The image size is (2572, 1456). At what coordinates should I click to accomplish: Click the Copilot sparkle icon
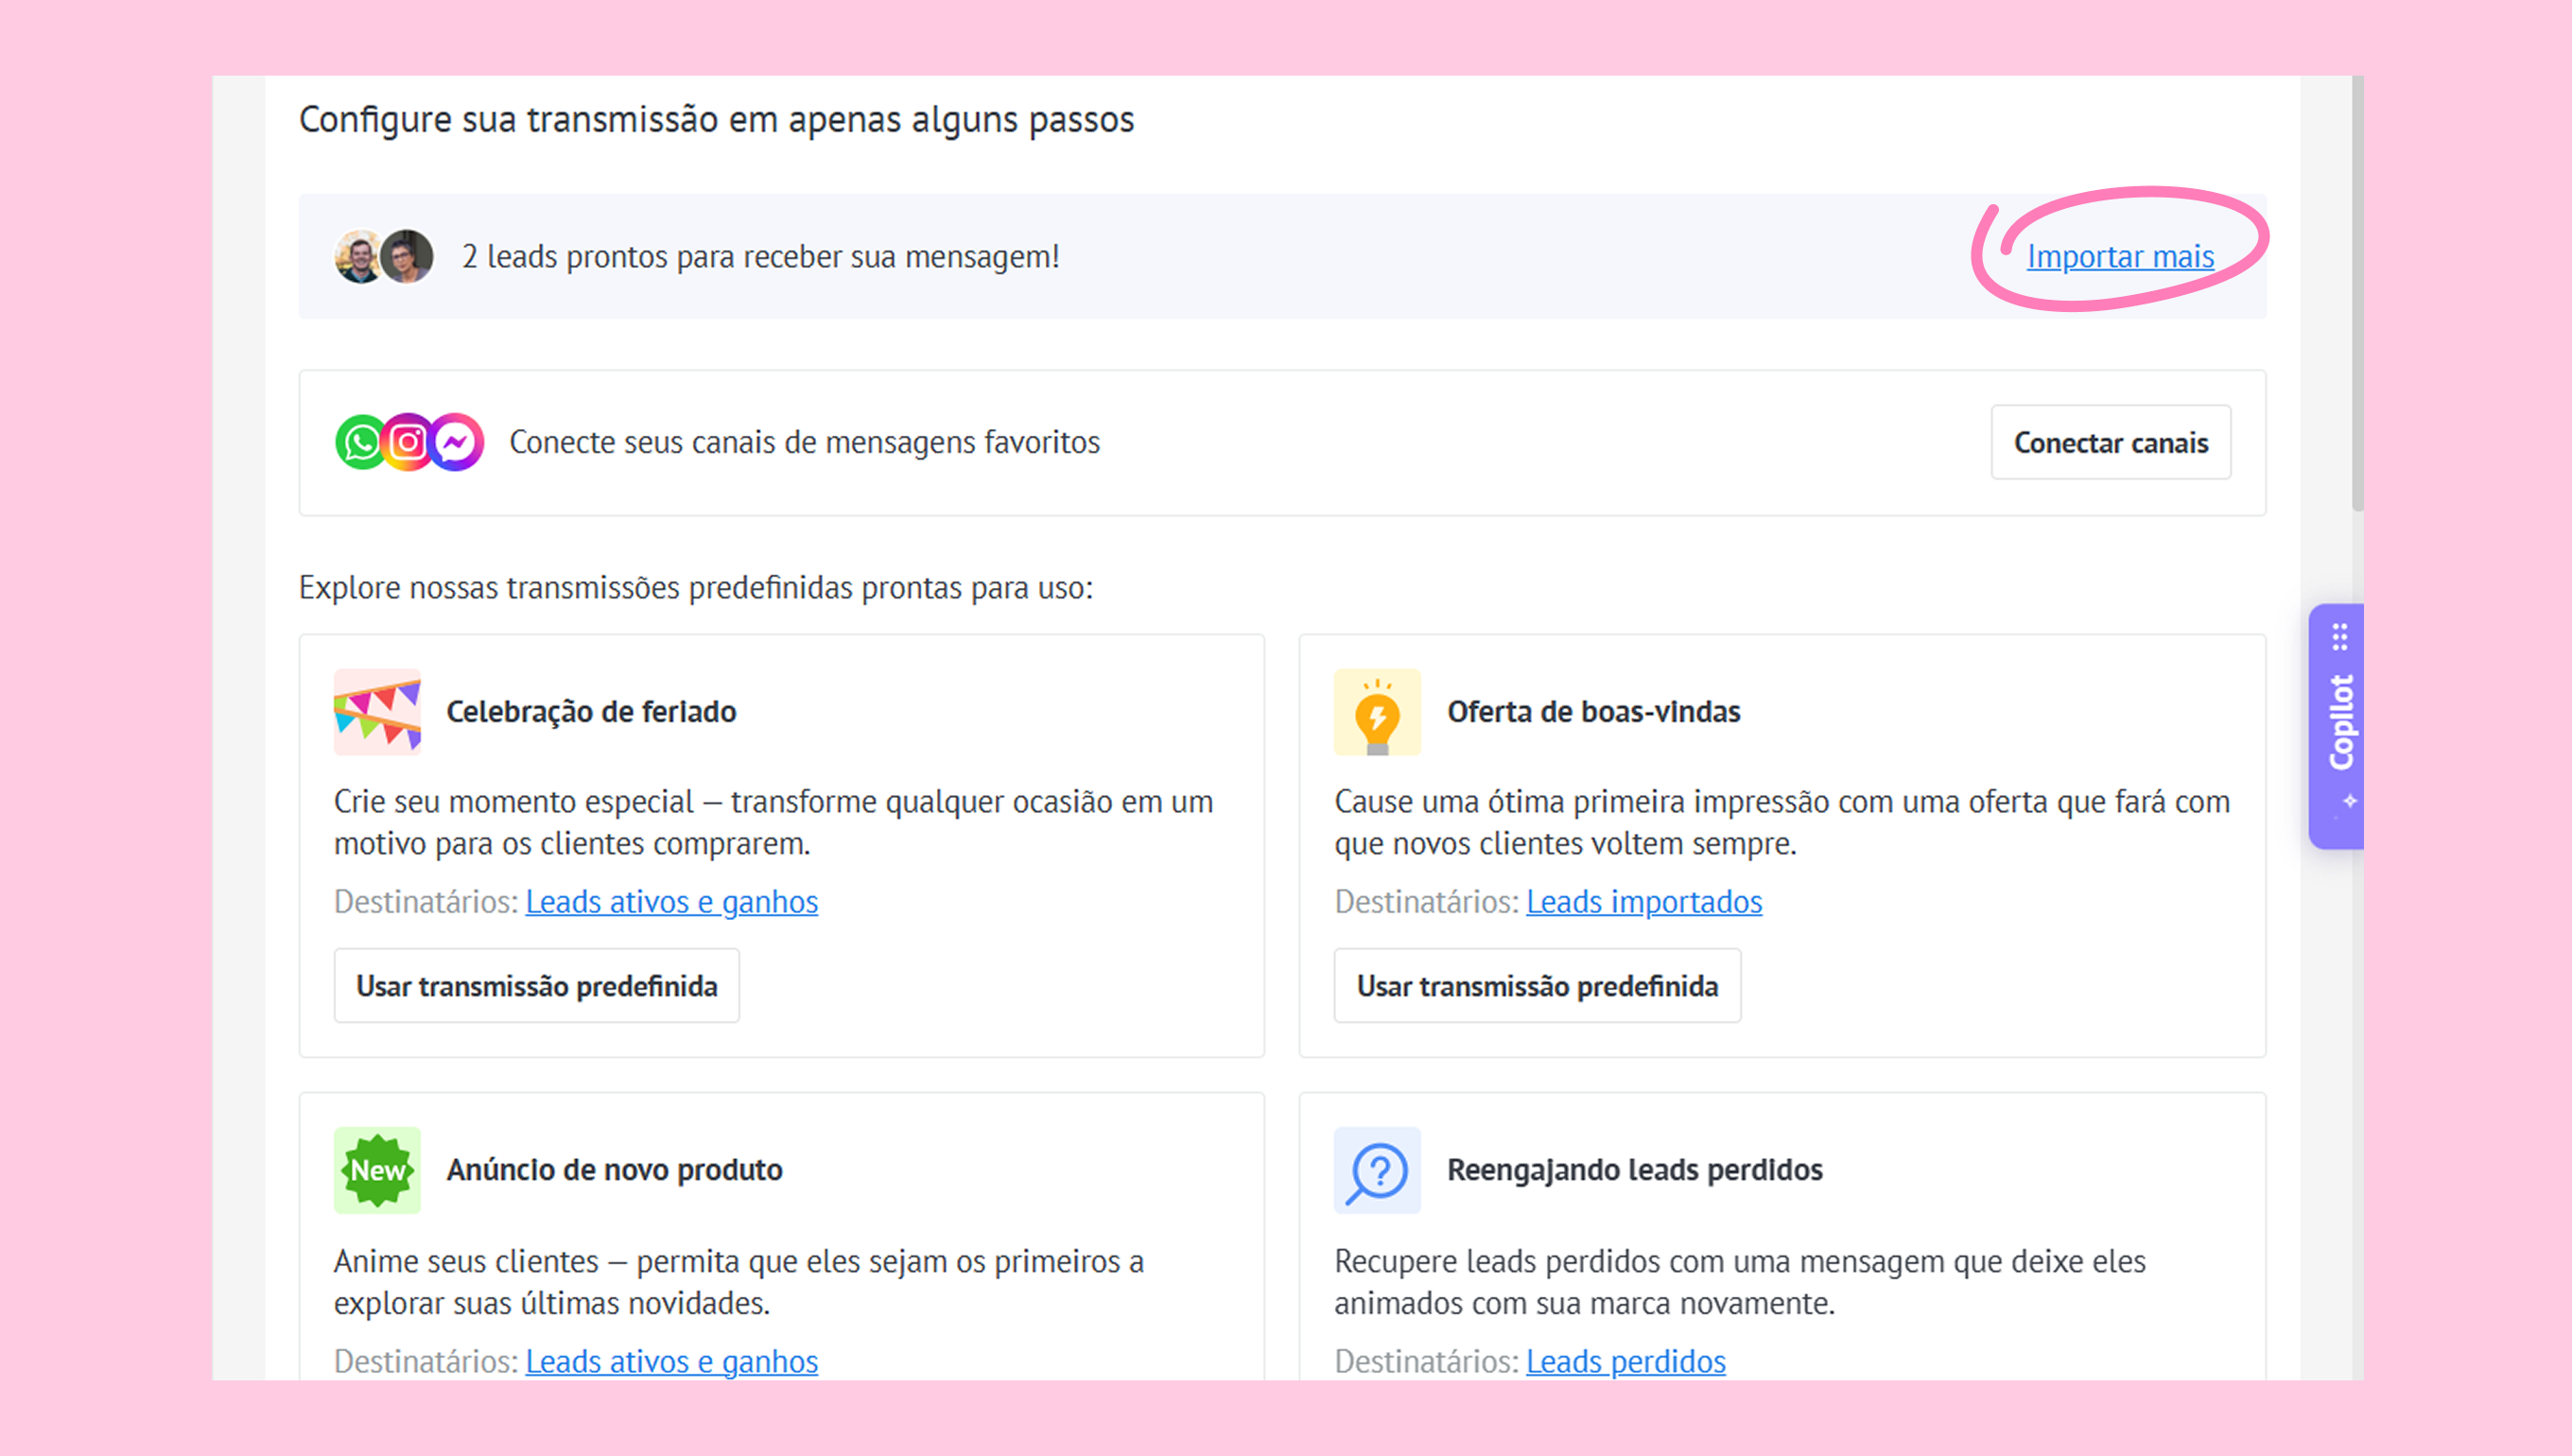2348,802
